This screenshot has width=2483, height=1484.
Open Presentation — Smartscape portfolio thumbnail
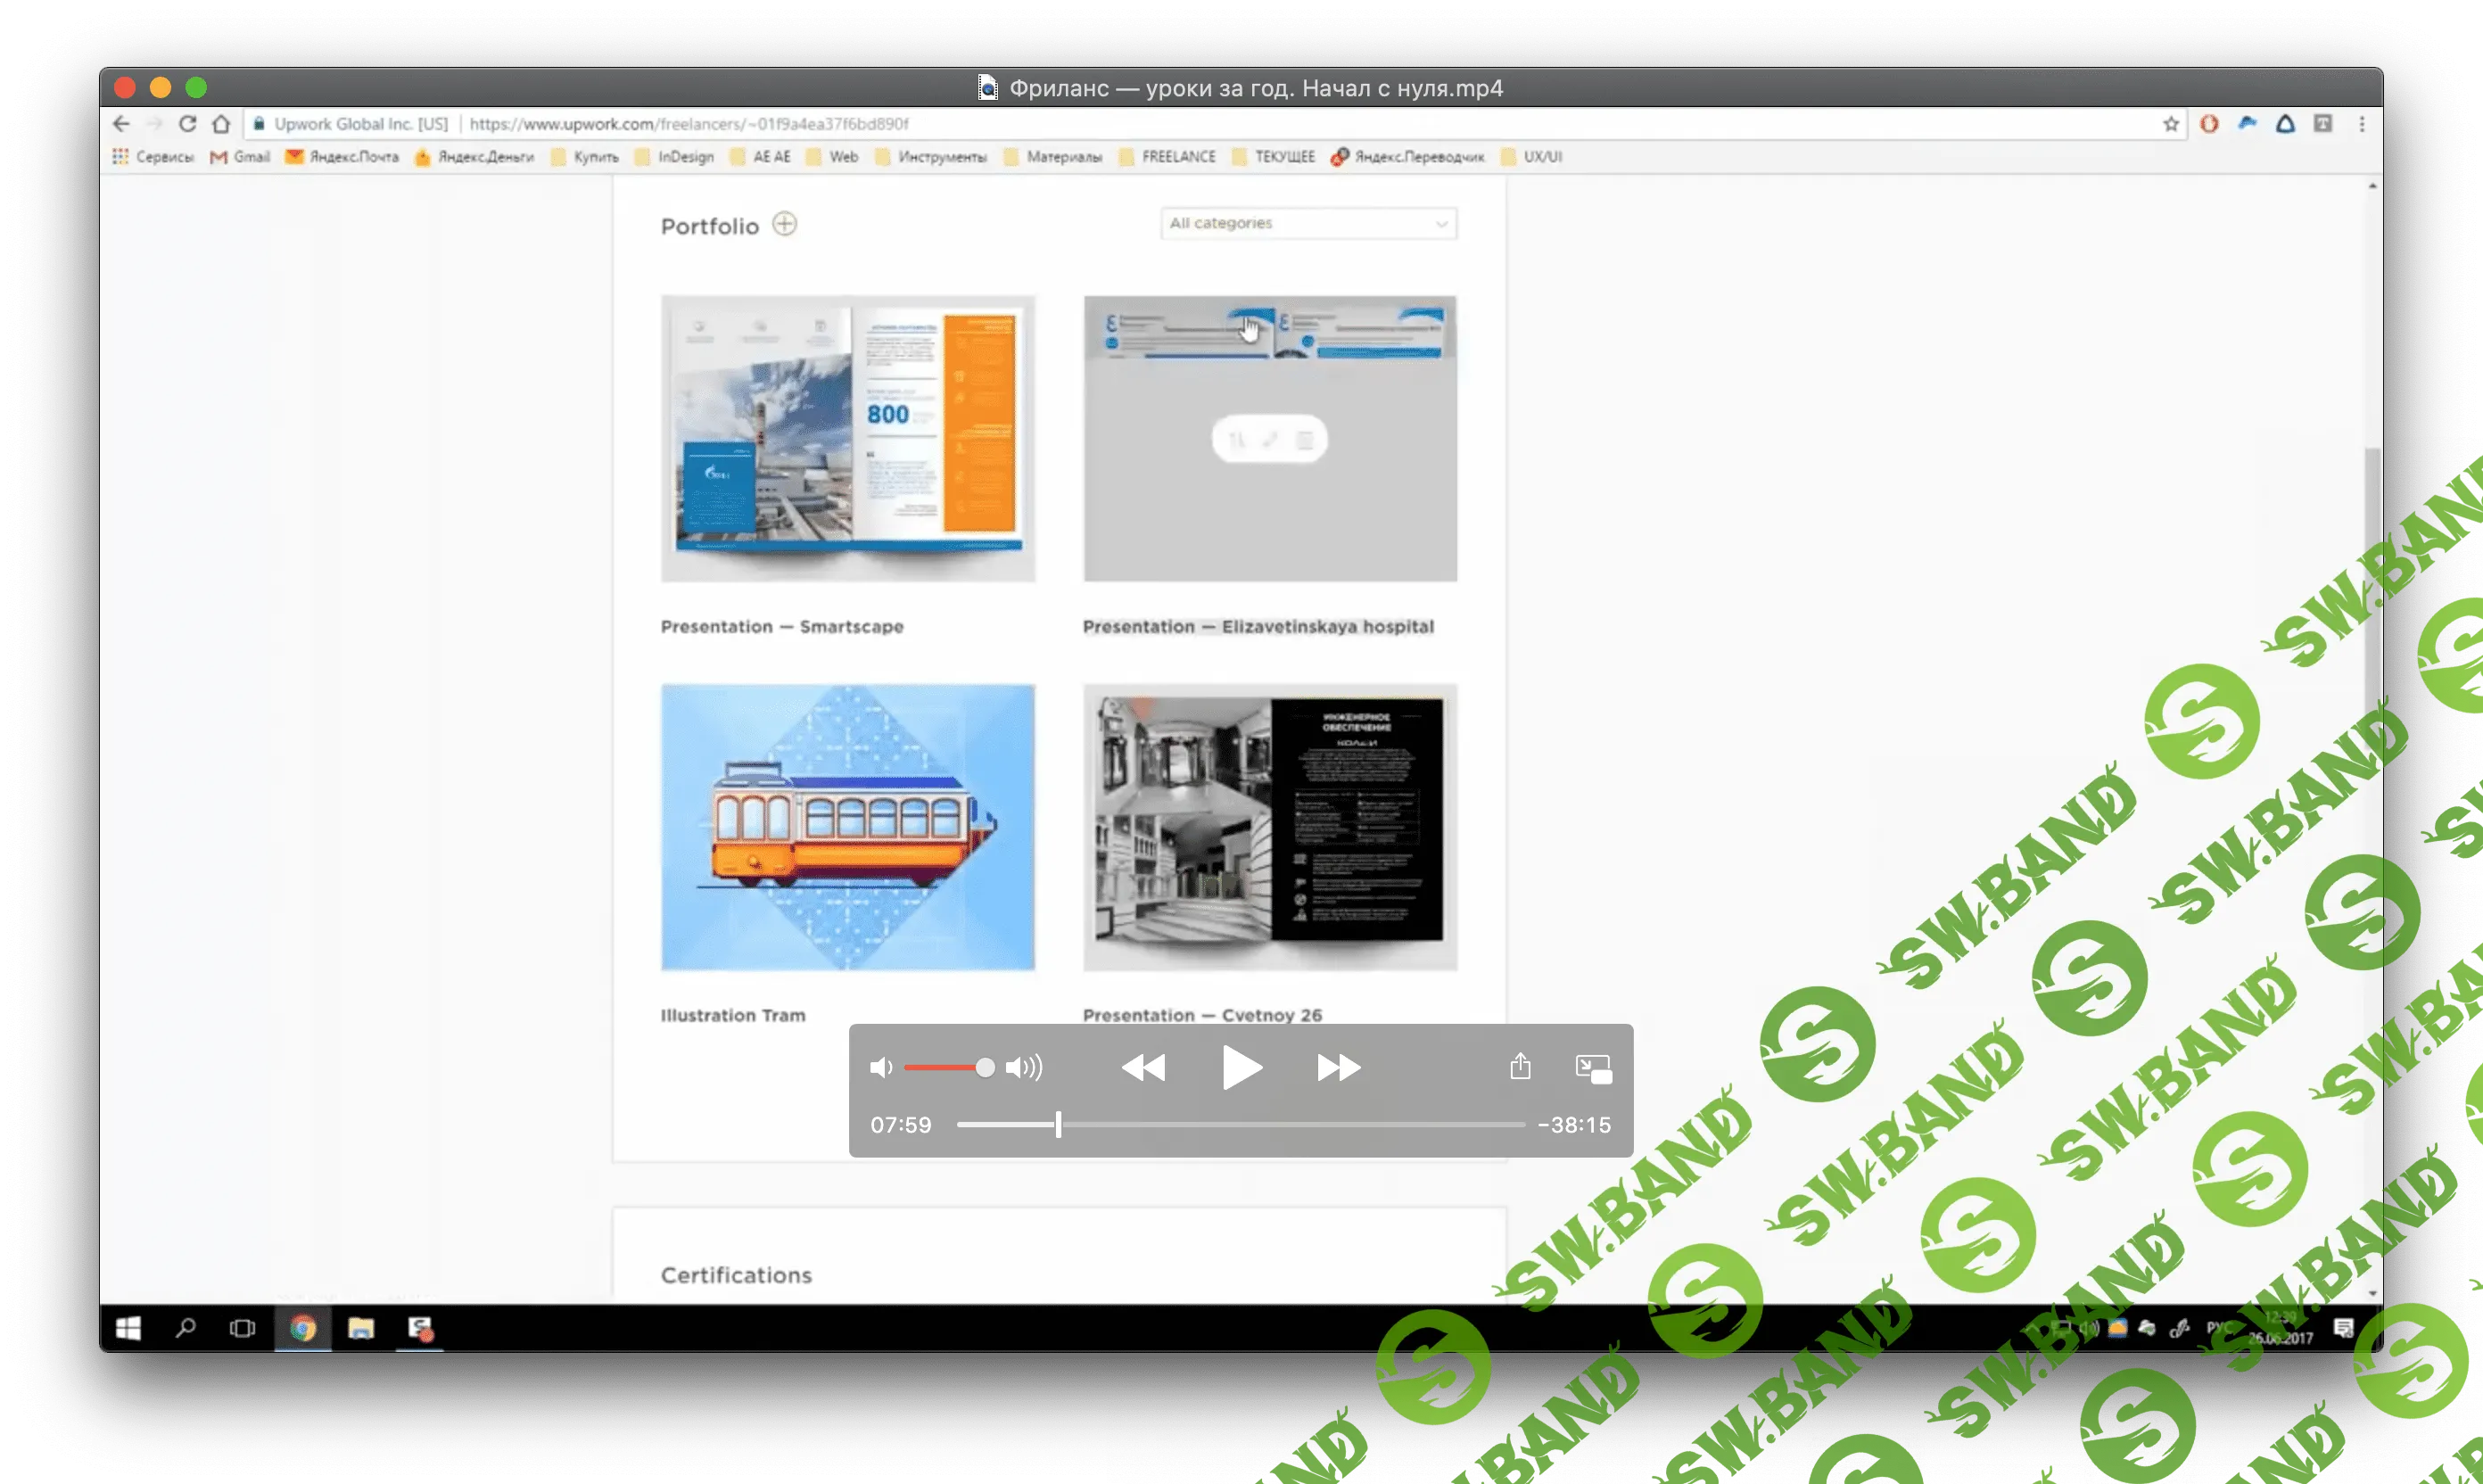(848, 438)
